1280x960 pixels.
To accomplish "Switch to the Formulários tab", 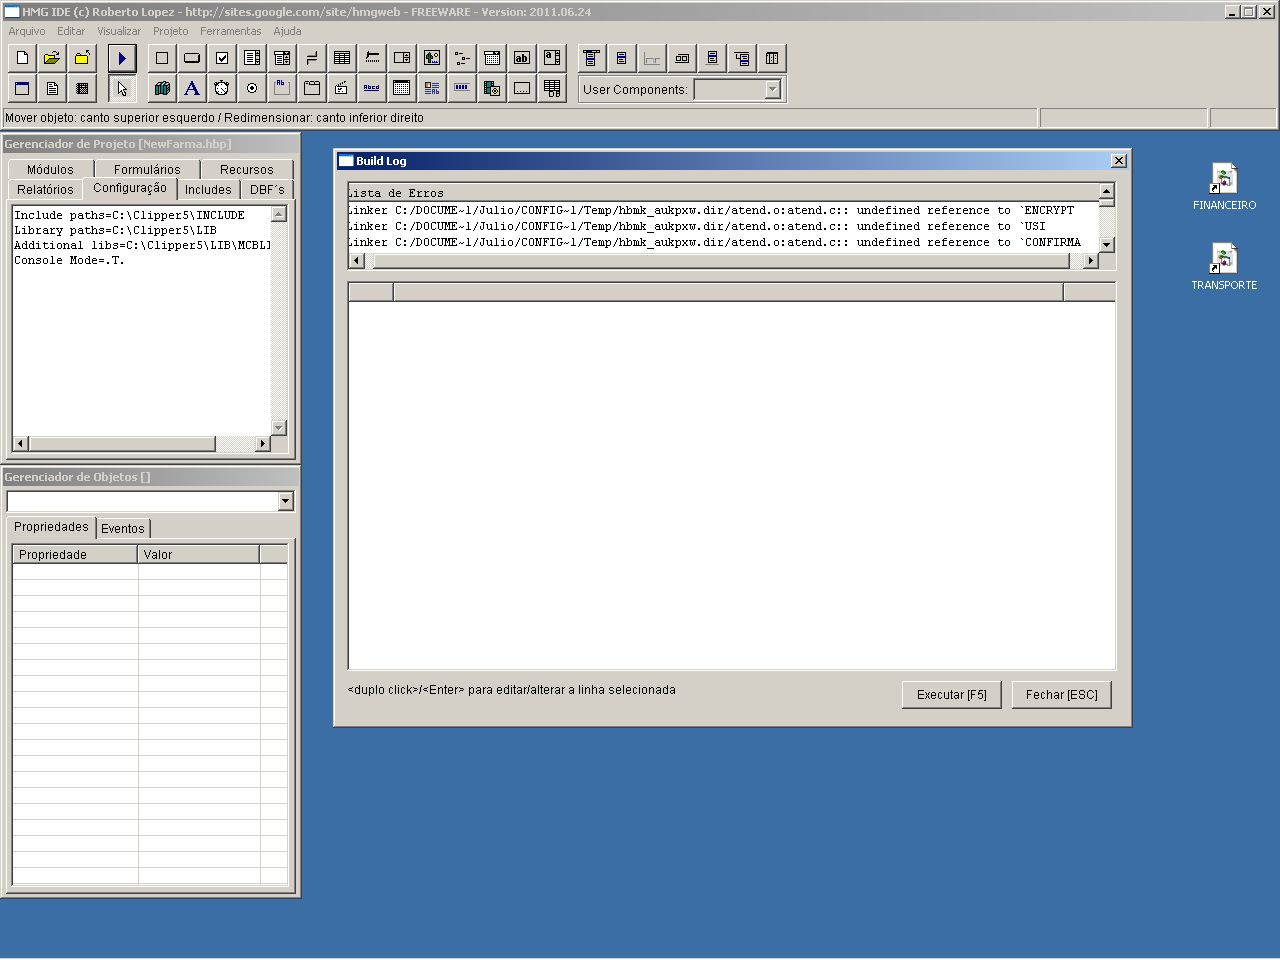I will [x=147, y=170].
